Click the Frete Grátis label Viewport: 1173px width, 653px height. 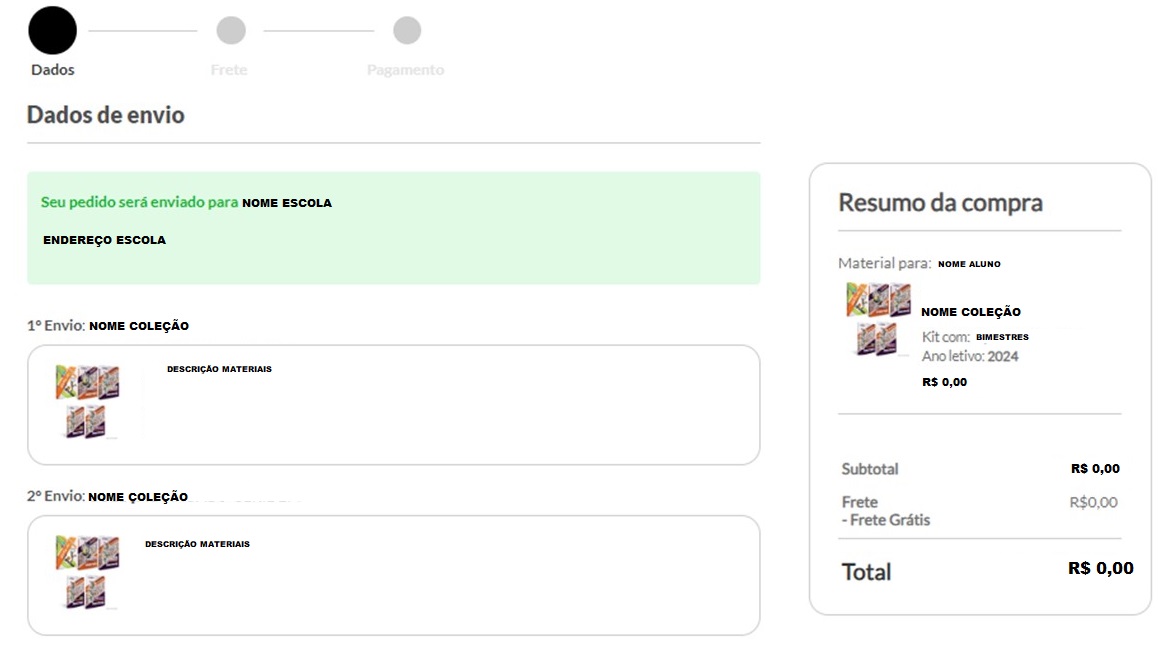pyautogui.click(x=886, y=520)
